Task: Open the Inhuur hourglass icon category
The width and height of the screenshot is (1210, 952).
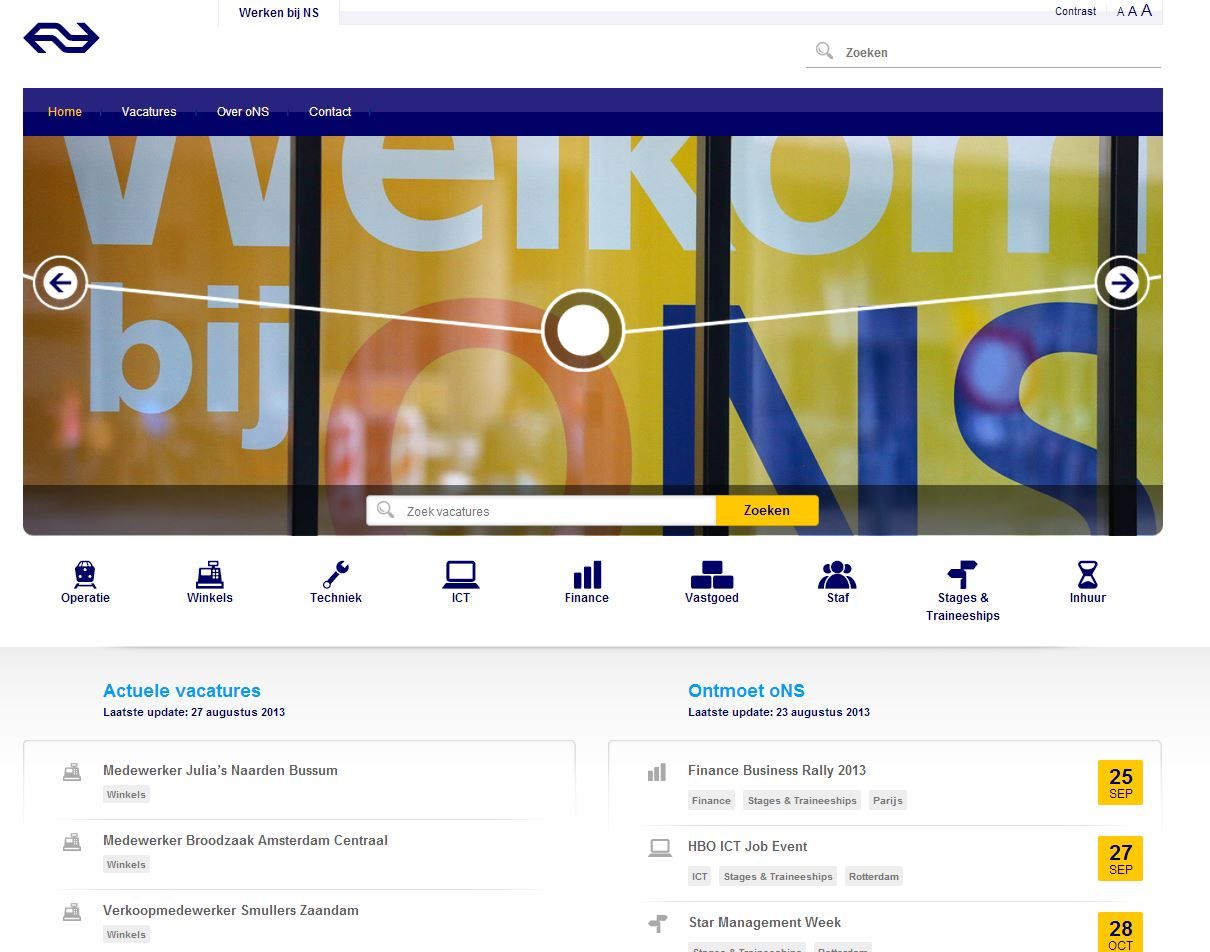Action: click(x=1087, y=575)
